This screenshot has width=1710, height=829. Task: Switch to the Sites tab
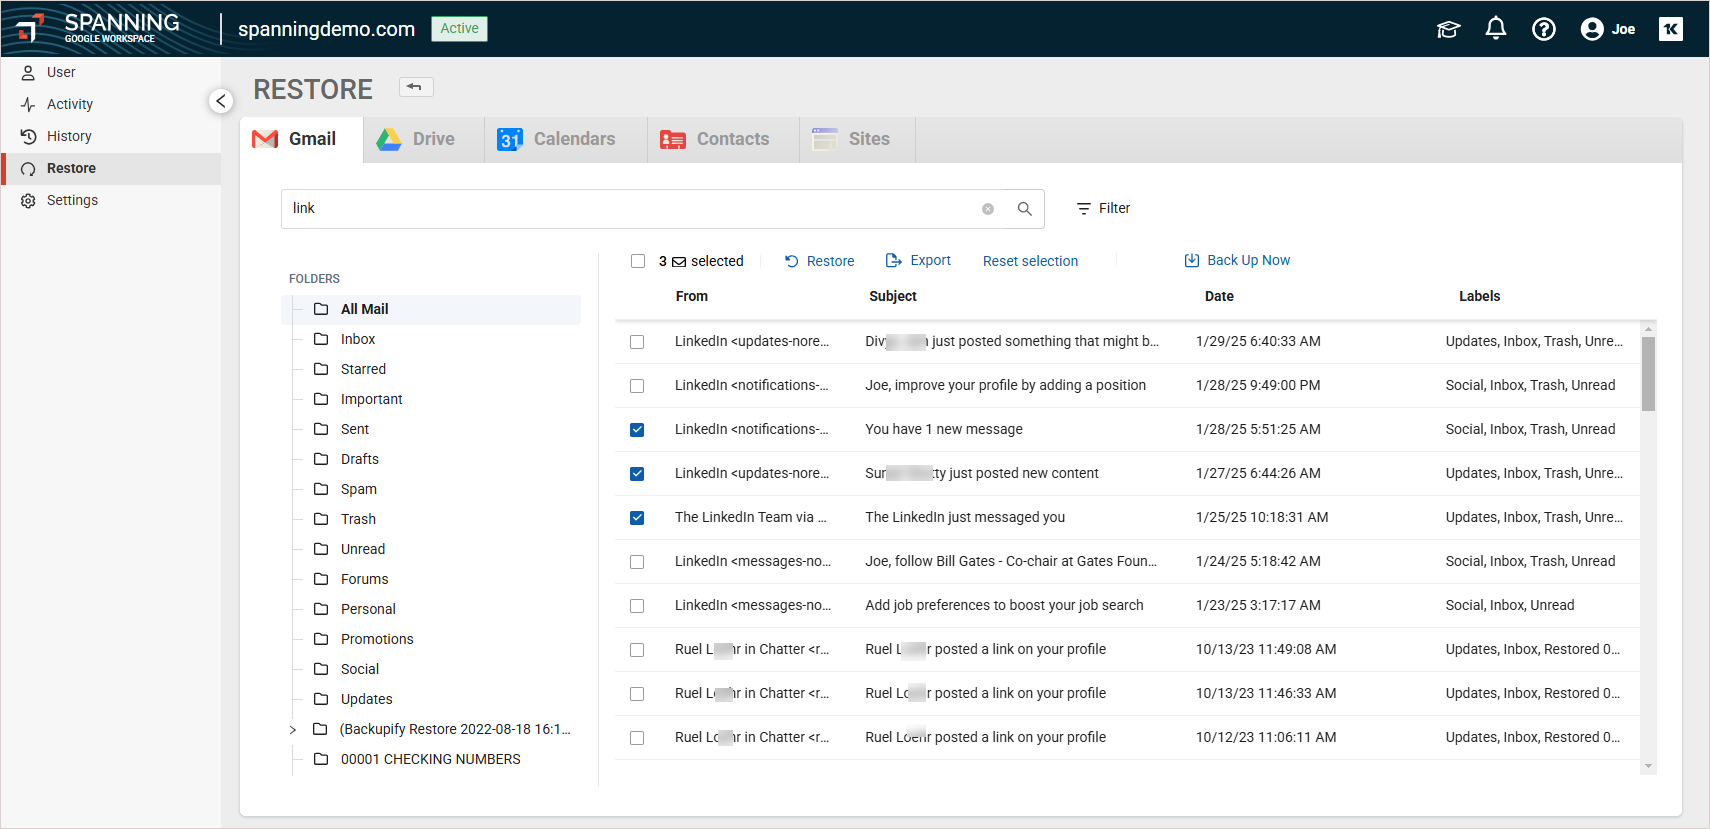(857, 139)
